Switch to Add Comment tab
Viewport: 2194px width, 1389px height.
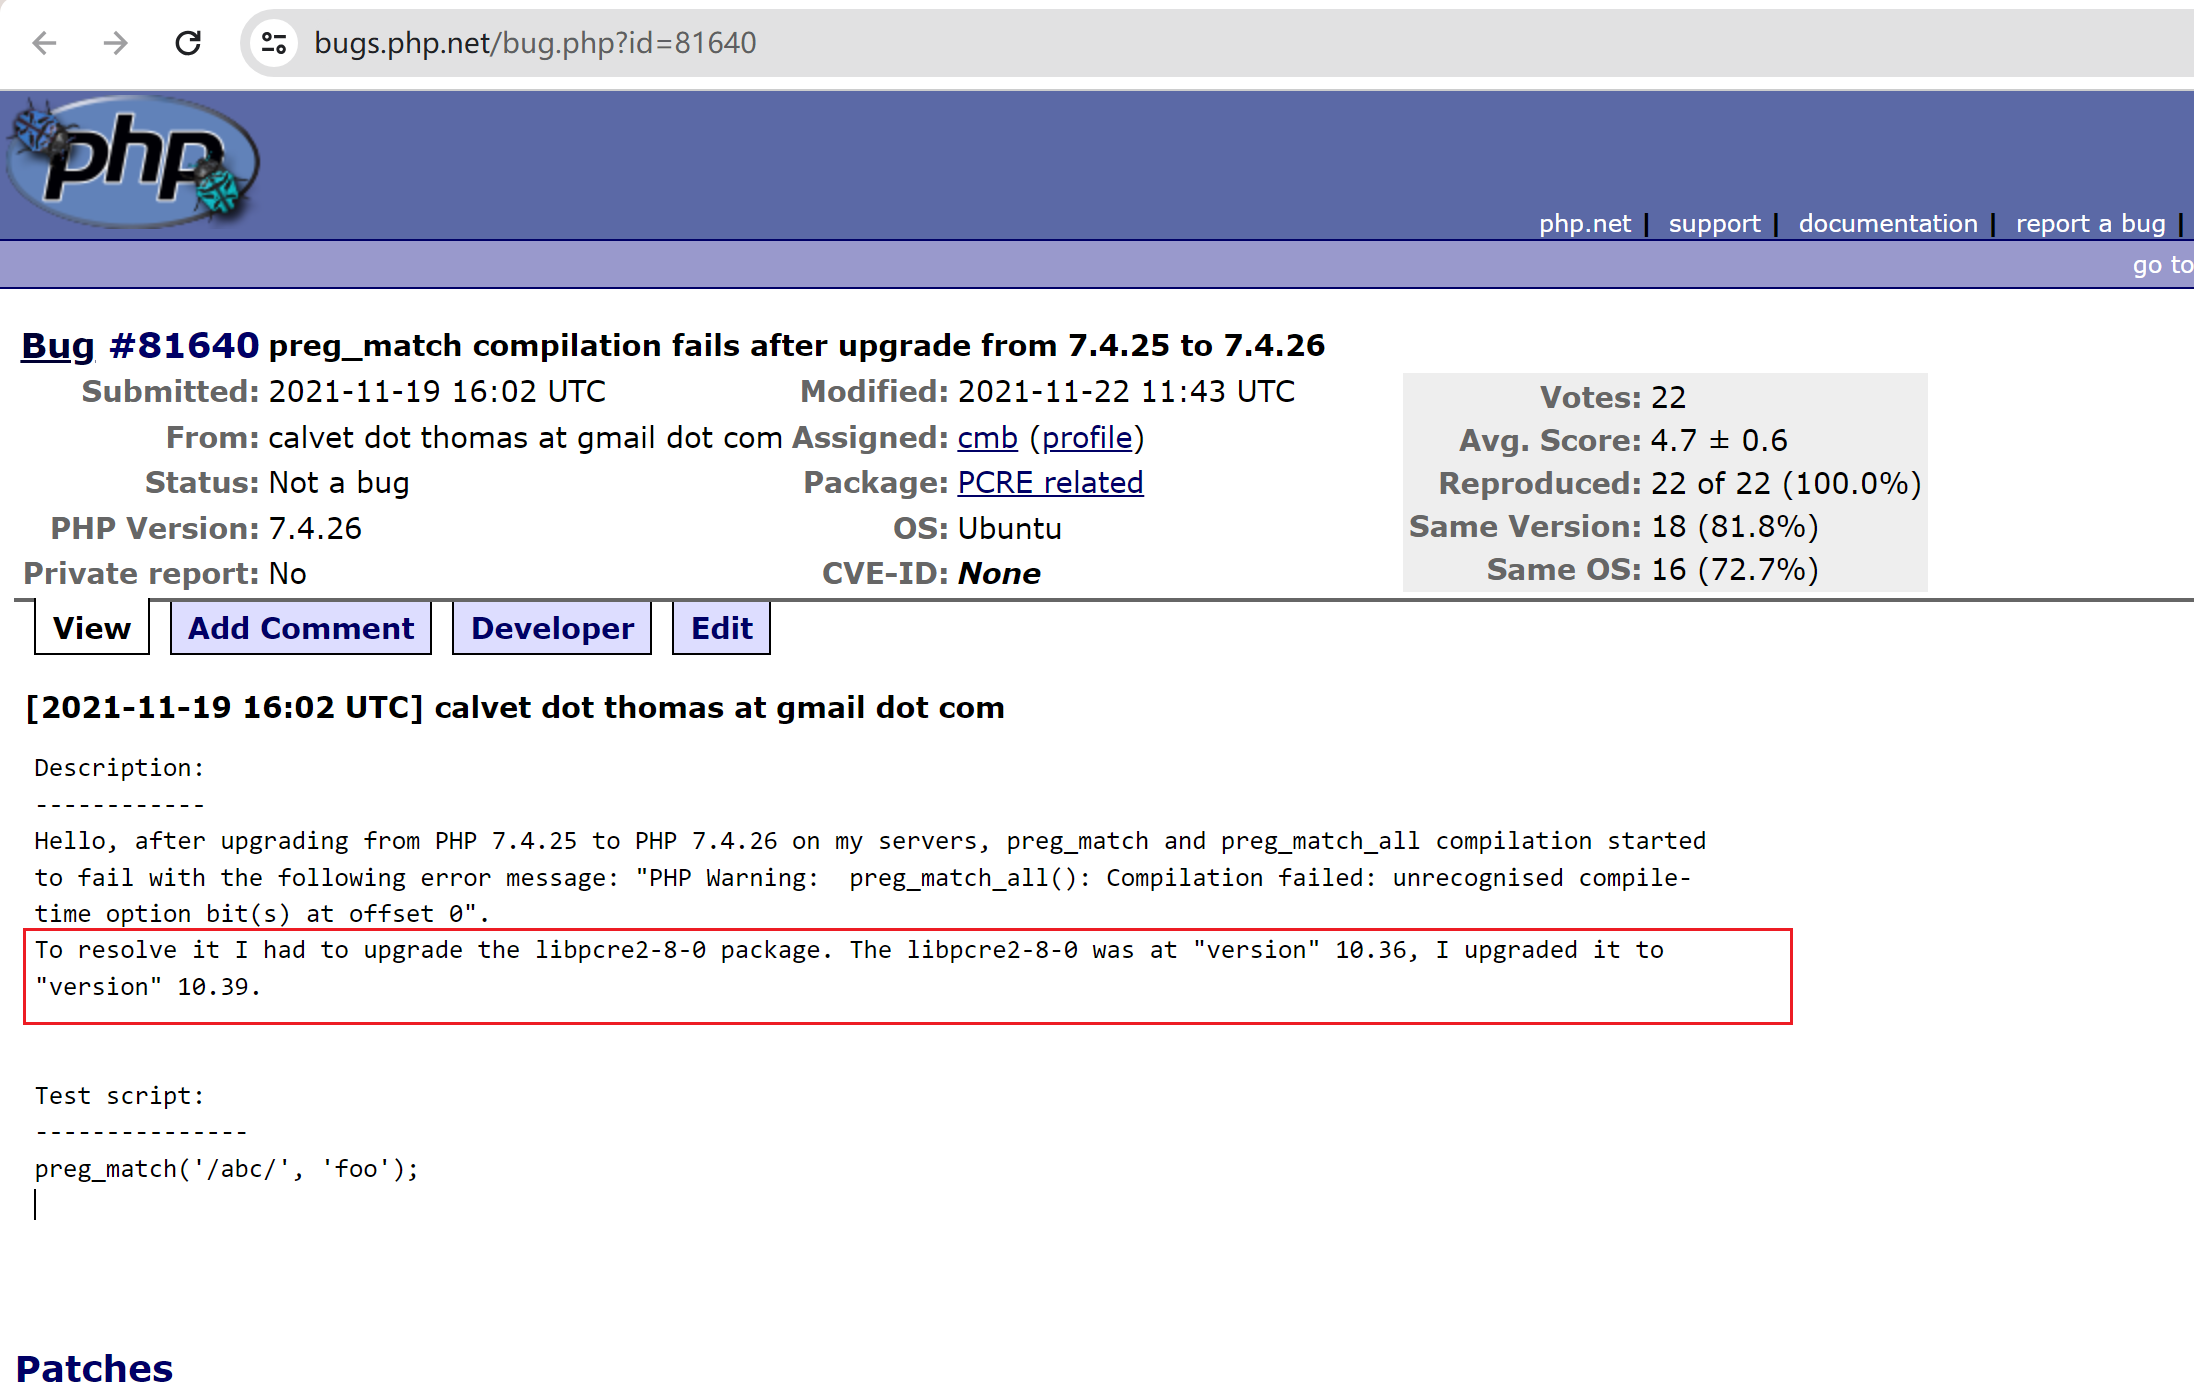click(x=301, y=628)
